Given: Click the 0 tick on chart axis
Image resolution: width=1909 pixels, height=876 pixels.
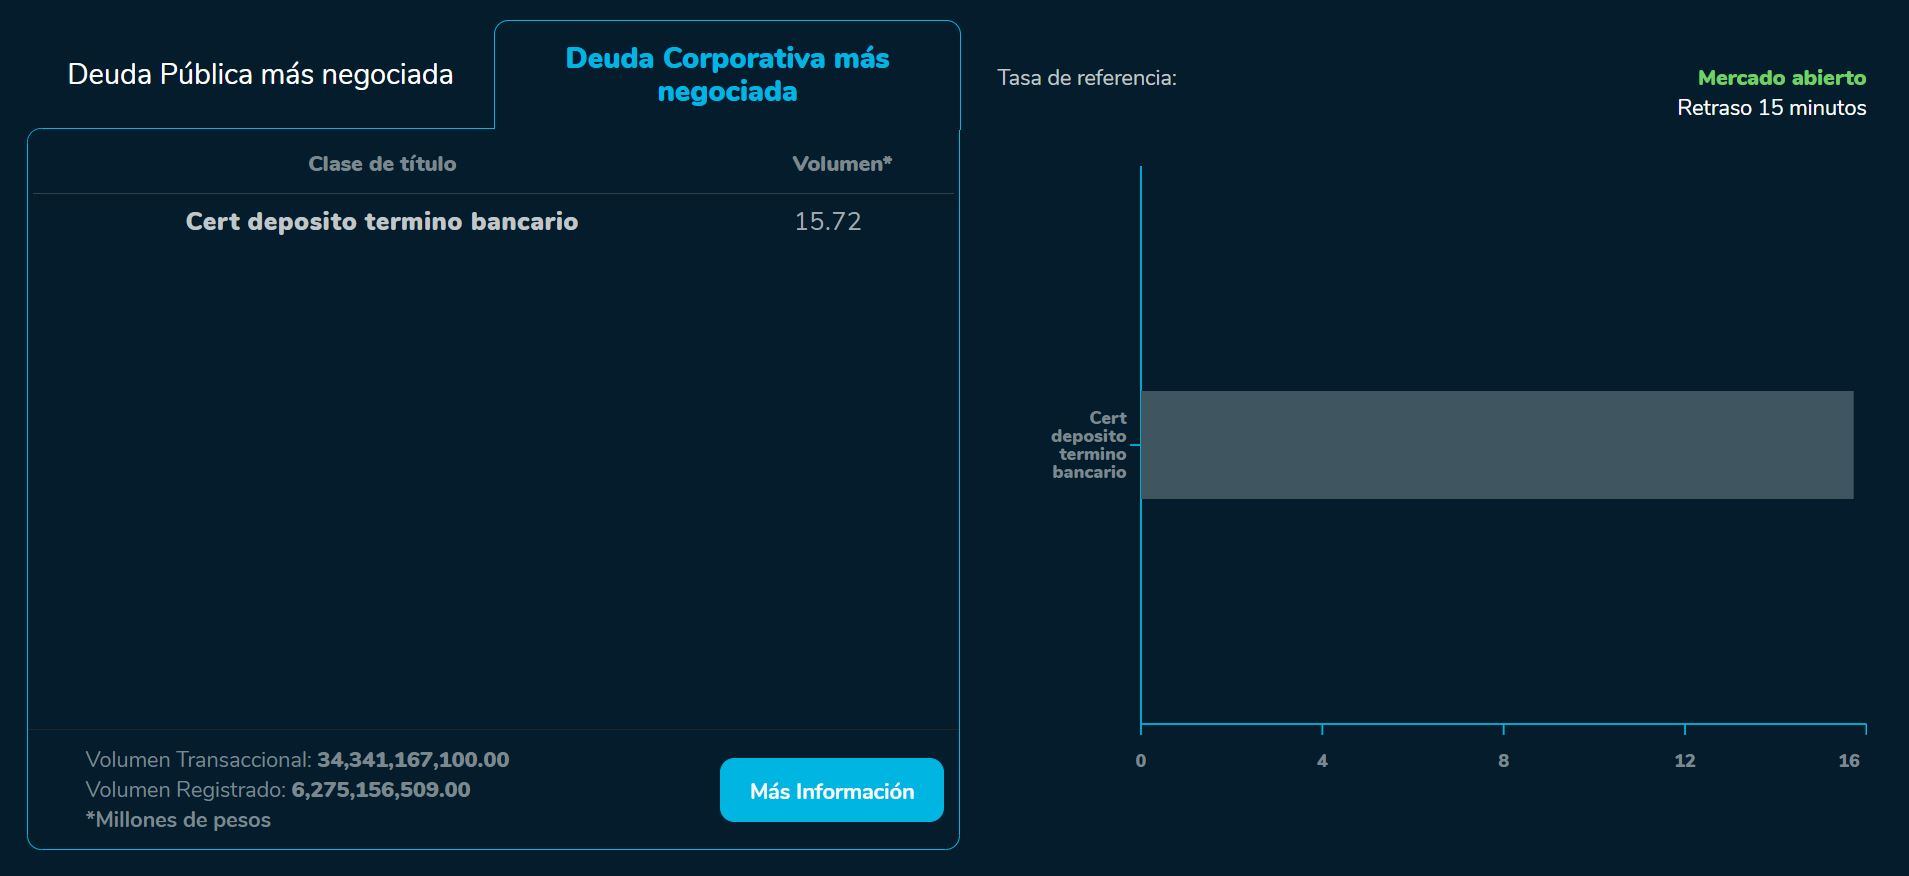Looking at the screenshot, I should (x=1141, y=761).
